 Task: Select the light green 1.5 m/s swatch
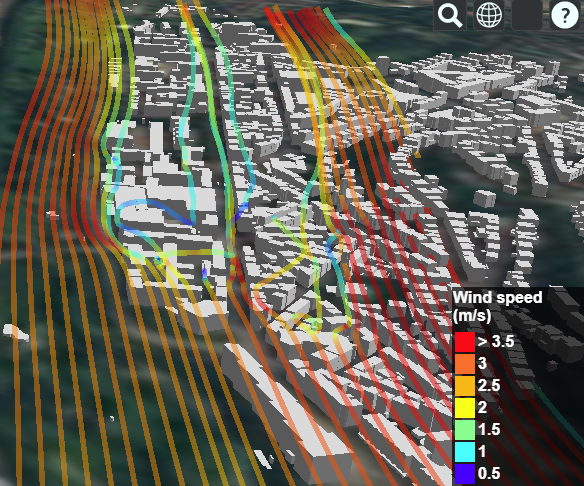tap(465, 430)
